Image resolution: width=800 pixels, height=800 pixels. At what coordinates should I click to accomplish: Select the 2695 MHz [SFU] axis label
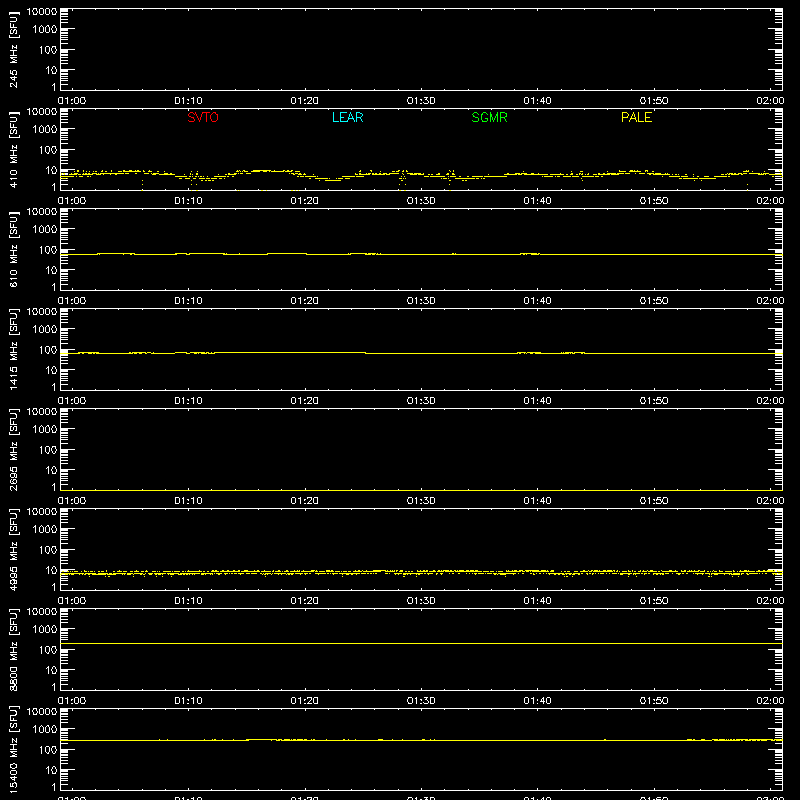coord(13,449)
